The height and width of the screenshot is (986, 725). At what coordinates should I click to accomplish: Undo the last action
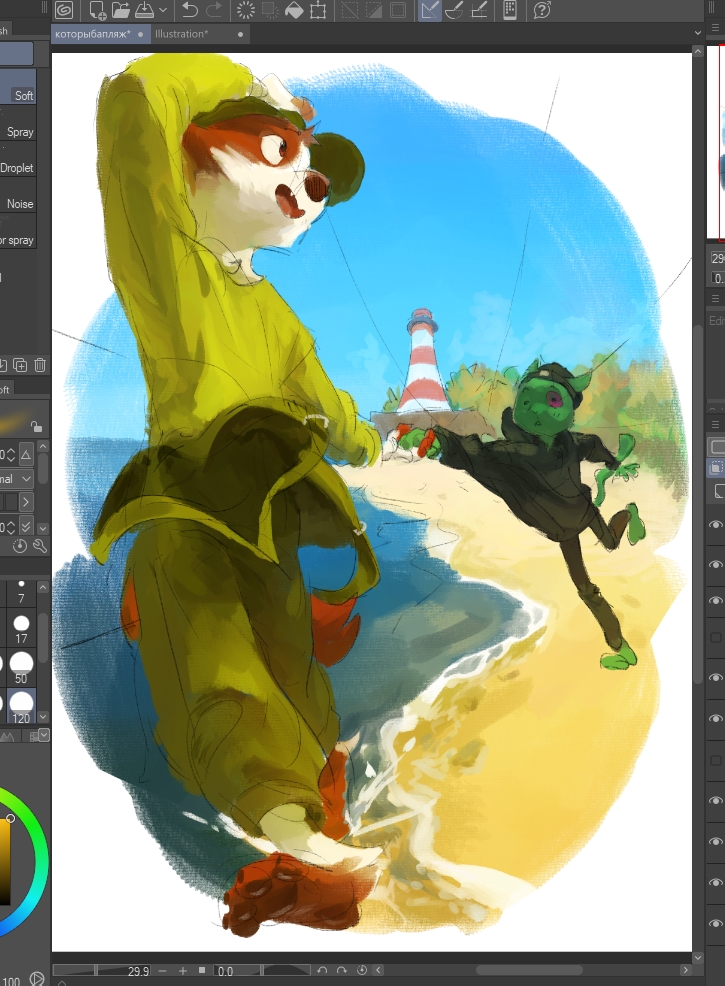click(x=189, y=10)
